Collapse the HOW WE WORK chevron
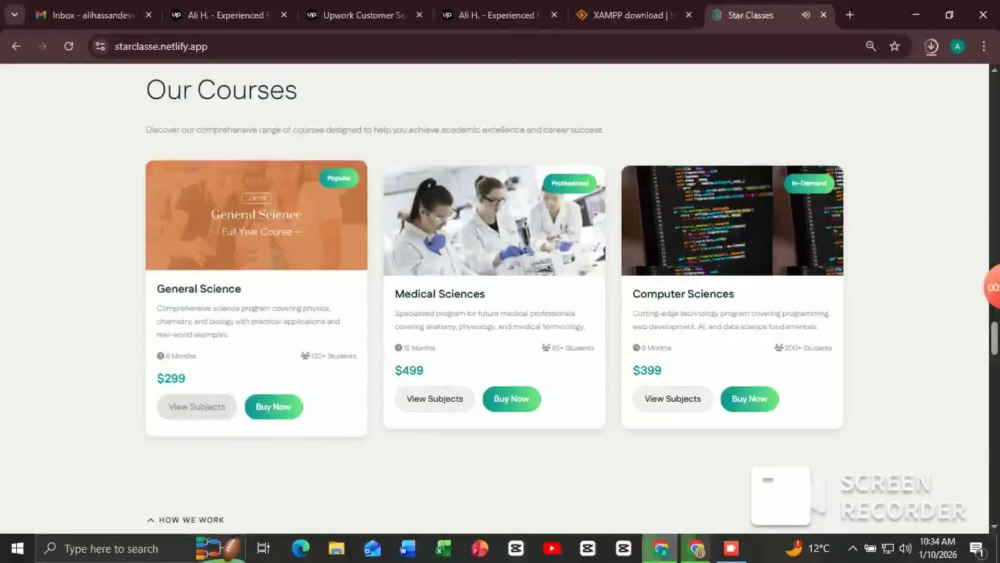1000x563 pixels. 151,520
